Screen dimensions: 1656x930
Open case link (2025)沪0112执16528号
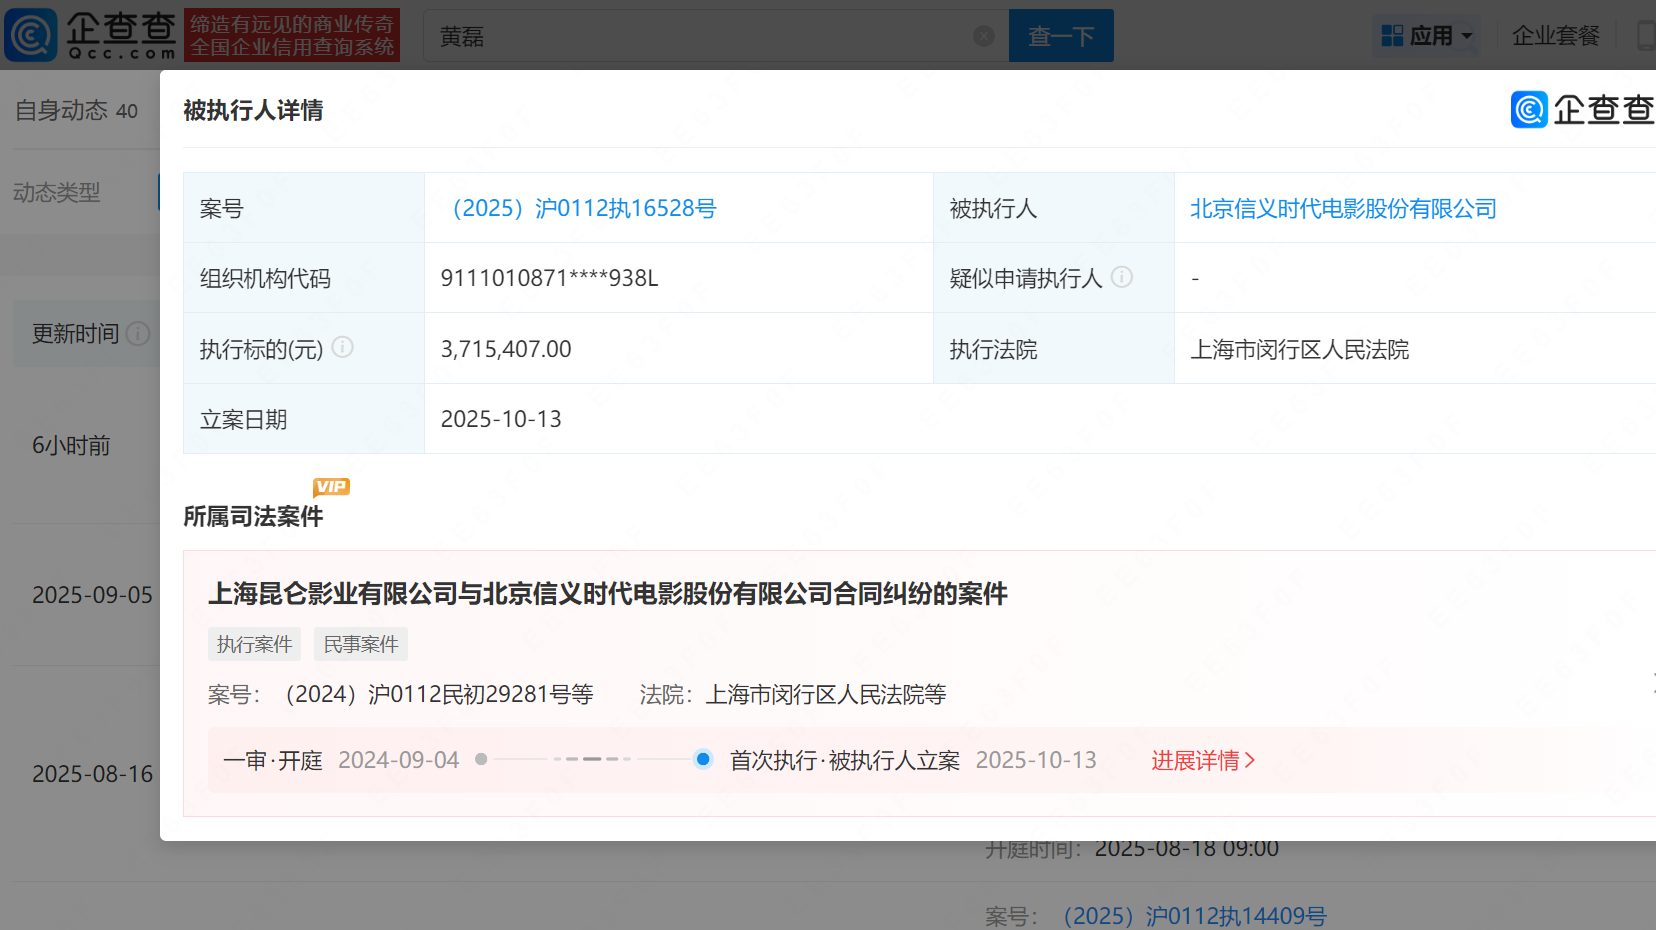coord(584,208)
